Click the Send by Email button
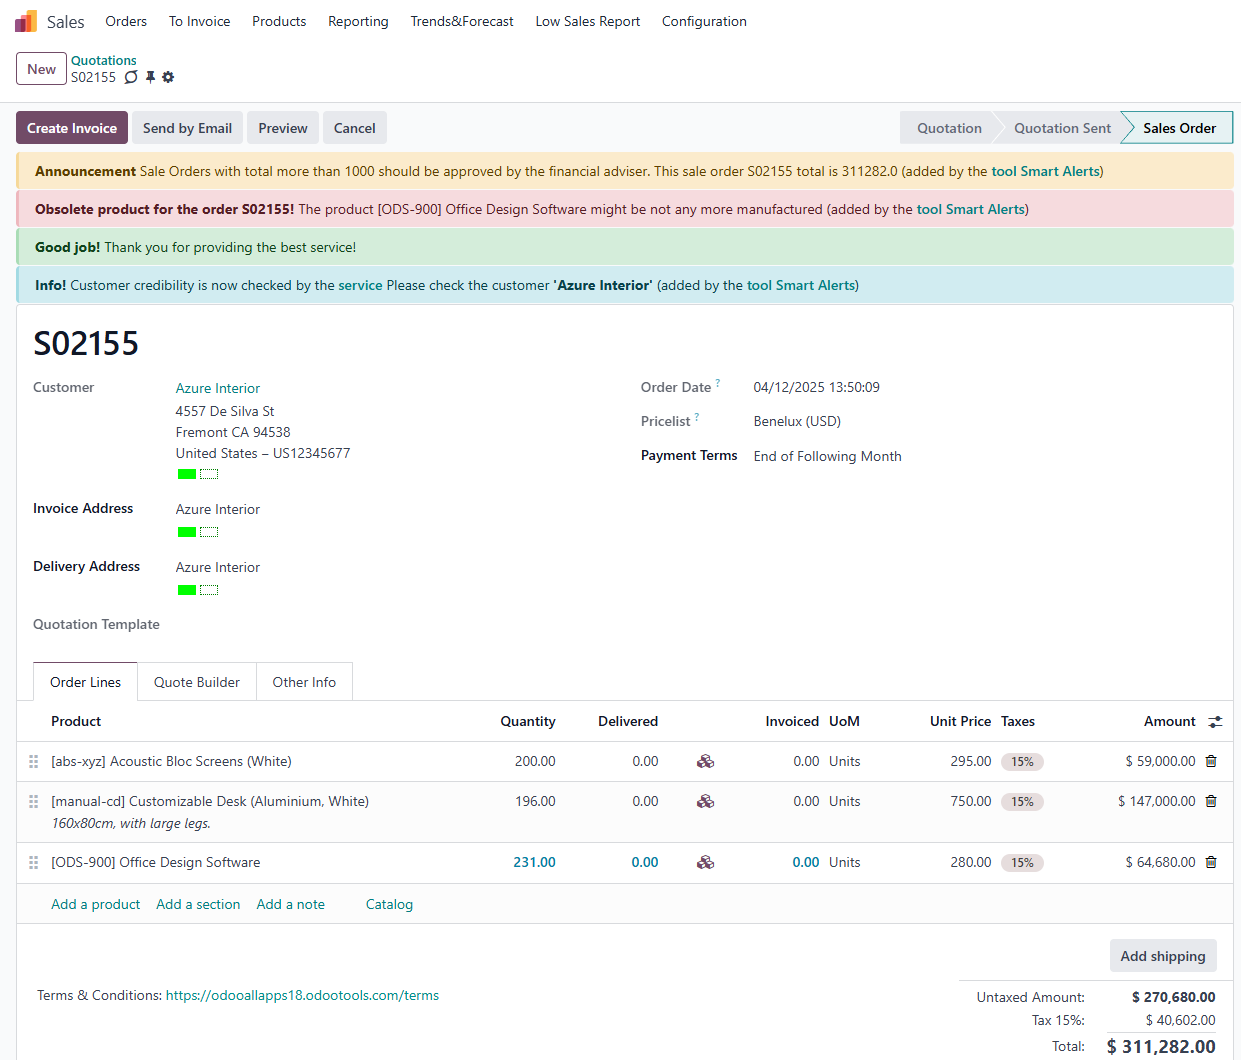This screenshot has width=1241, height=1060. pos(187,128)
